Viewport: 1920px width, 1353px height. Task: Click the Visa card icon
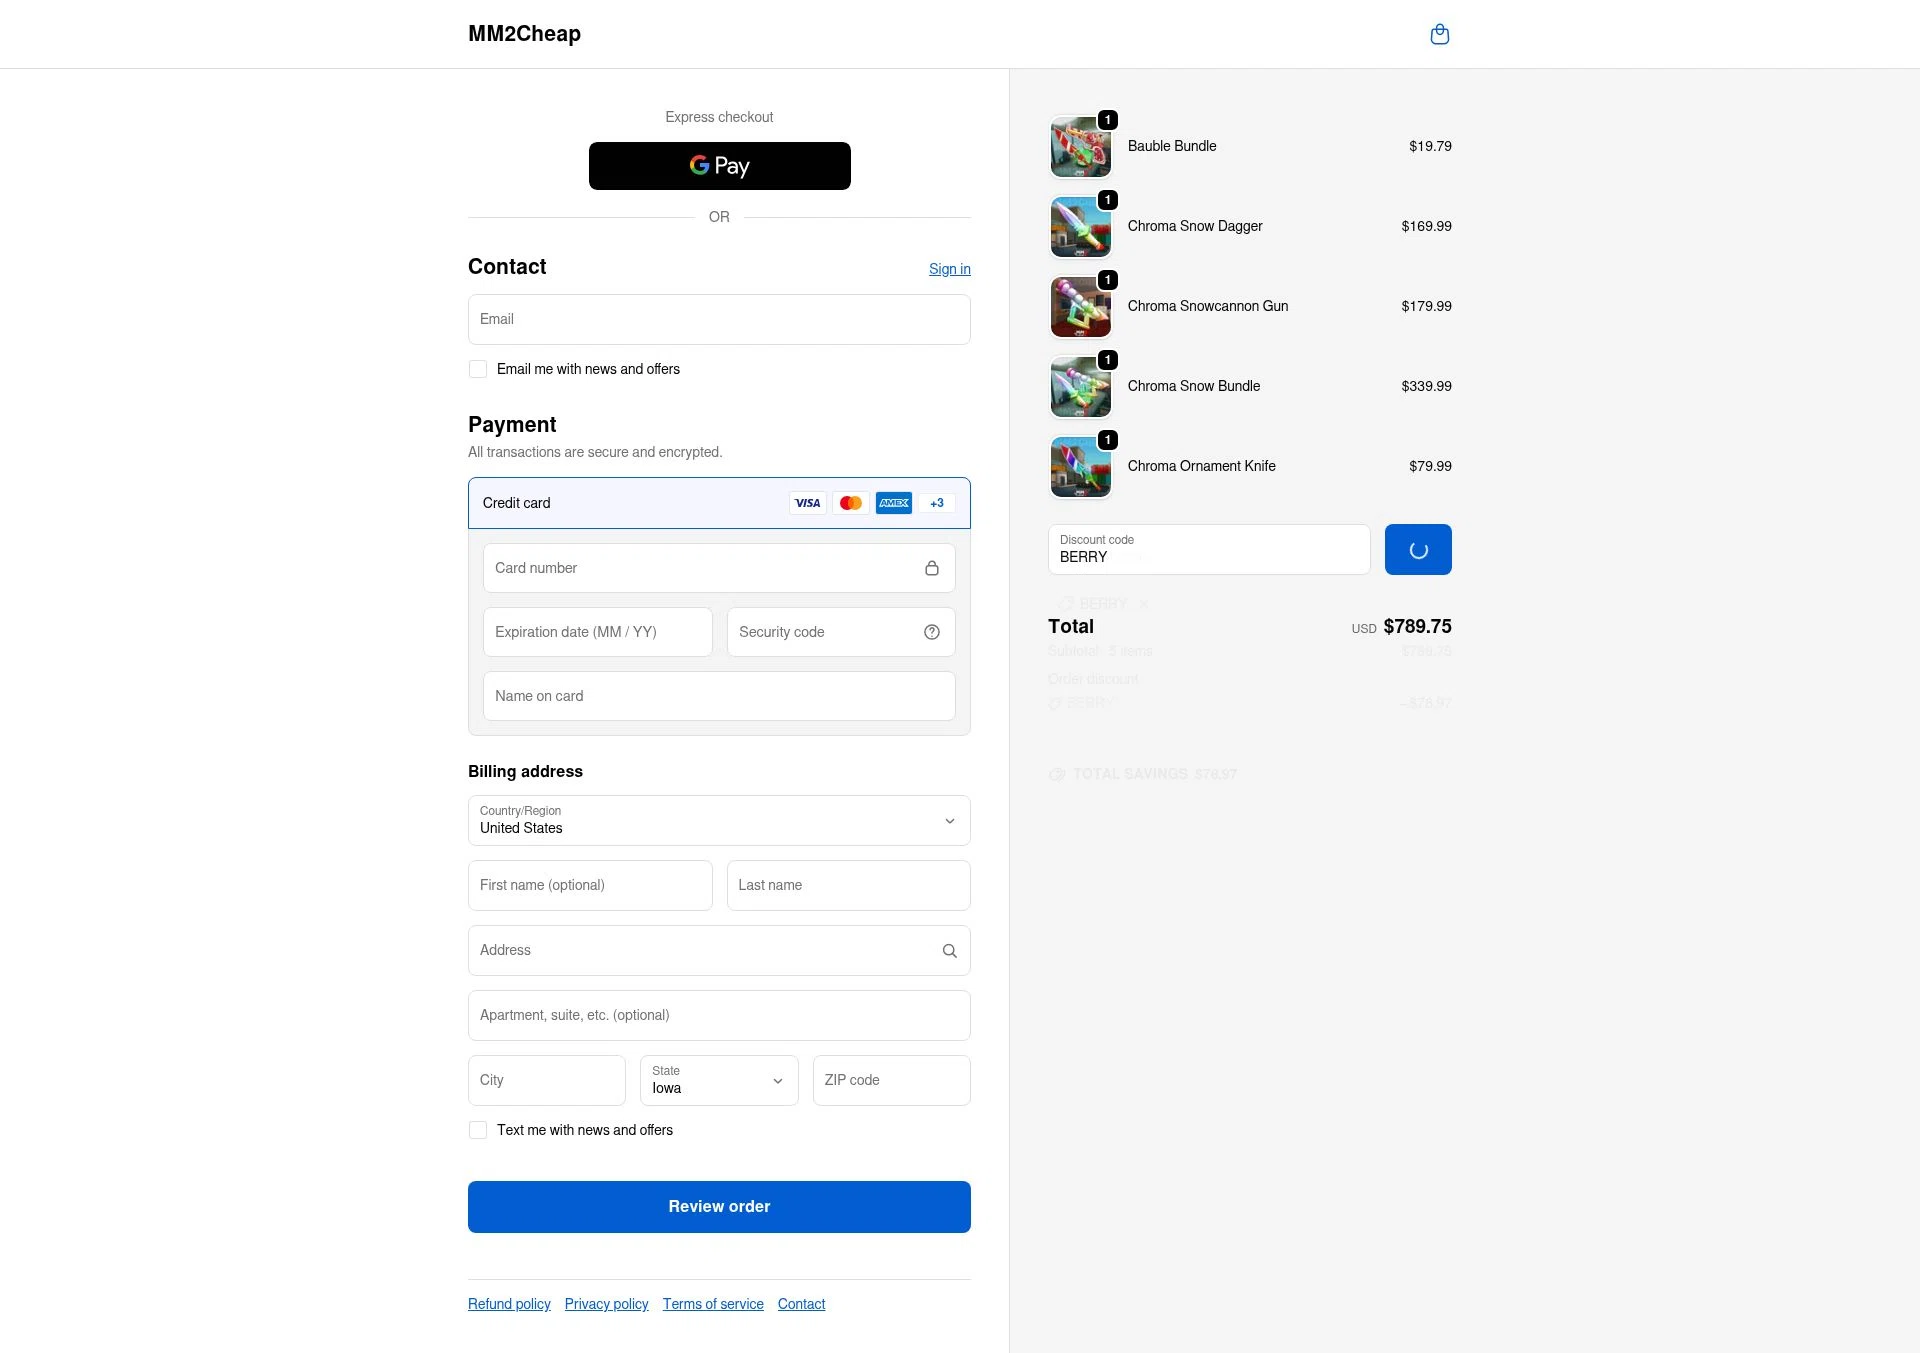point(807,503)
